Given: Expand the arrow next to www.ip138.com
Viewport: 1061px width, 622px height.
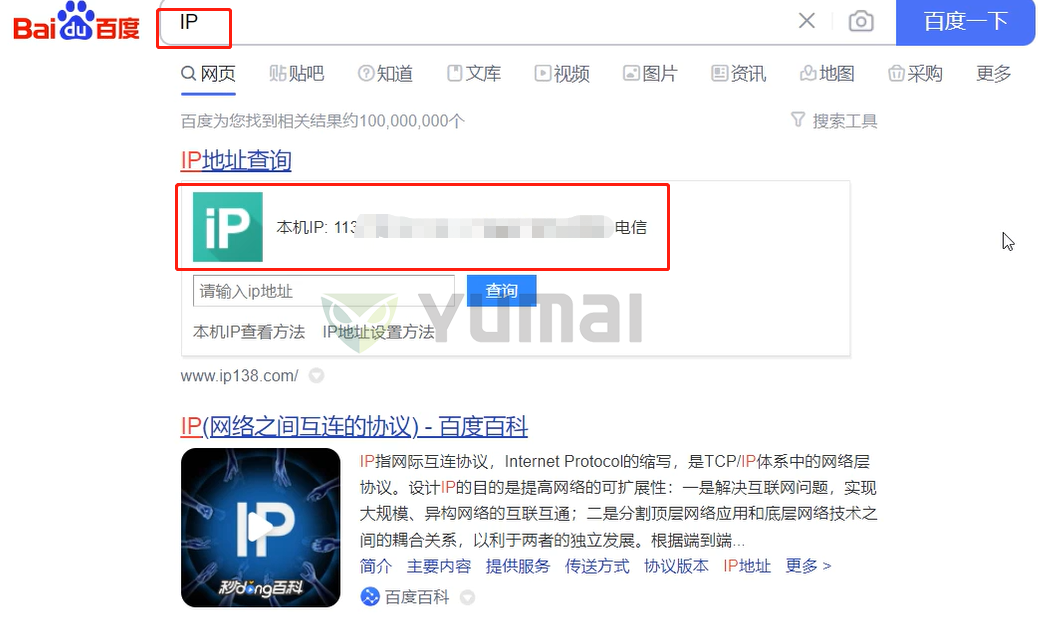Looking at the screenshot, I should (314, 376).
